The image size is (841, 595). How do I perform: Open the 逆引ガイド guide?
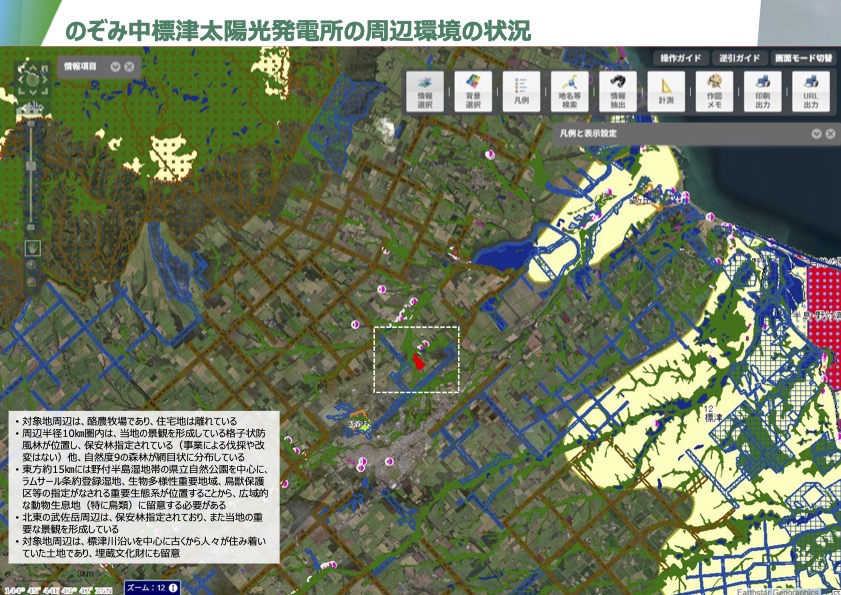(x=739, y=58)
